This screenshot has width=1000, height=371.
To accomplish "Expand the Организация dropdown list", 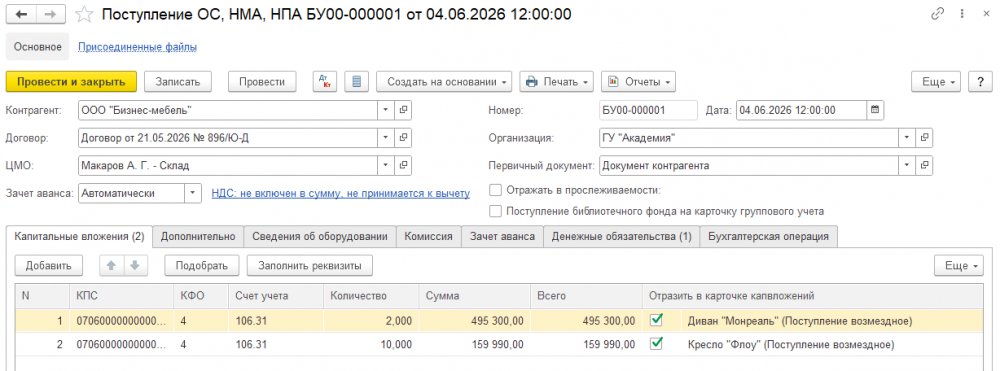I will coord(907,138).
